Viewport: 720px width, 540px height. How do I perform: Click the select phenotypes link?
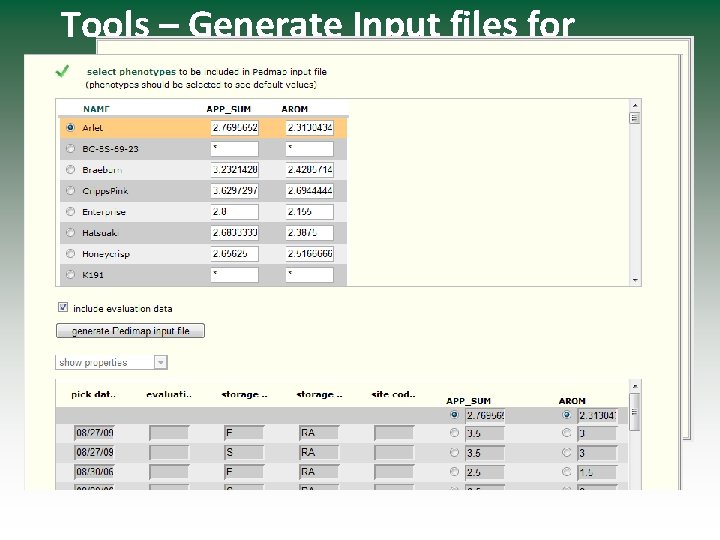pyautogui.click(x=131, y=72)
